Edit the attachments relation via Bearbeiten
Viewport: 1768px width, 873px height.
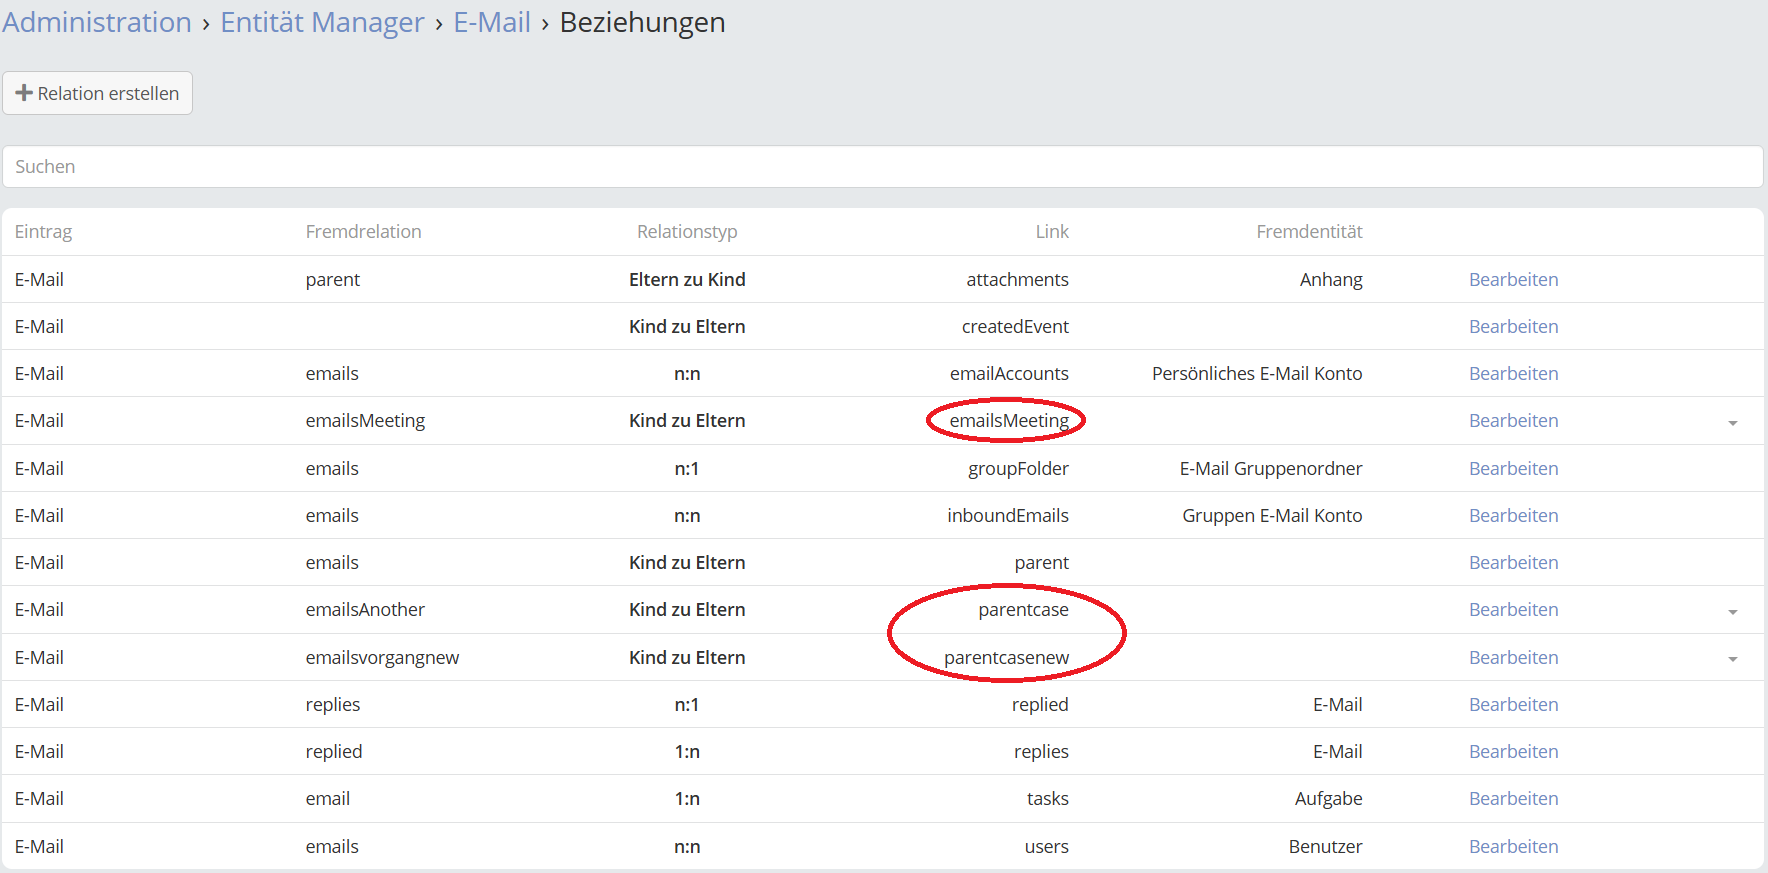[1513, 280]
